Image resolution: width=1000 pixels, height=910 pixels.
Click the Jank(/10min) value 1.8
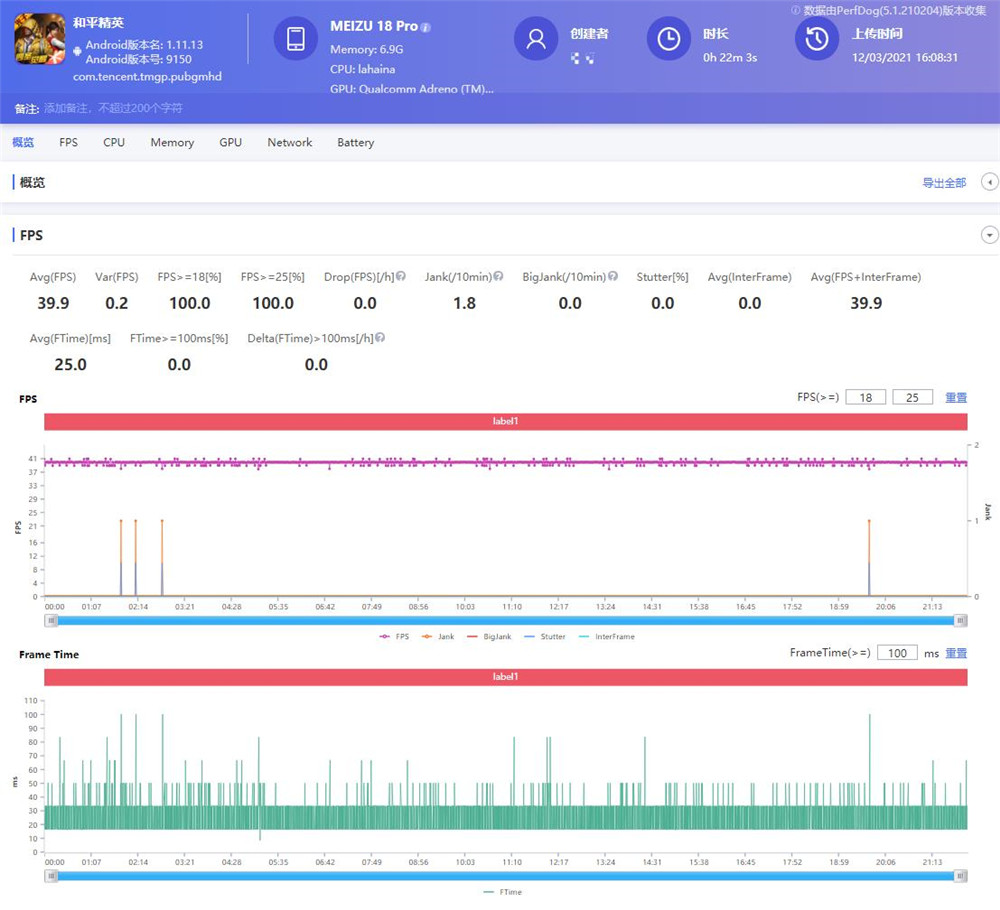click(x=464, y=303)
